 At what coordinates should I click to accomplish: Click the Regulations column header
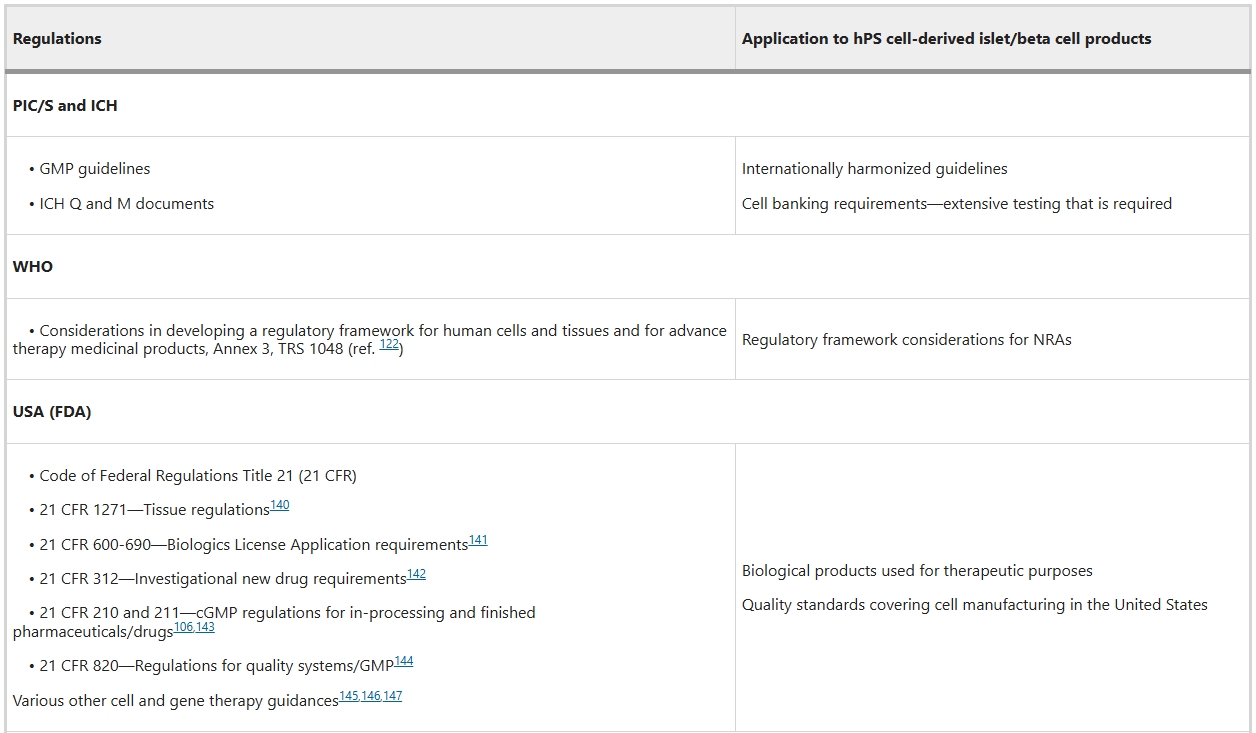click(x=57, y=39)
